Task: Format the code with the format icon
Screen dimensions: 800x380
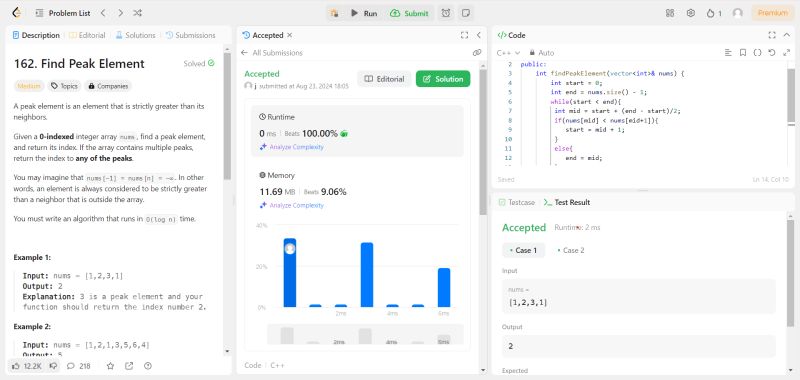Action: 728,53
